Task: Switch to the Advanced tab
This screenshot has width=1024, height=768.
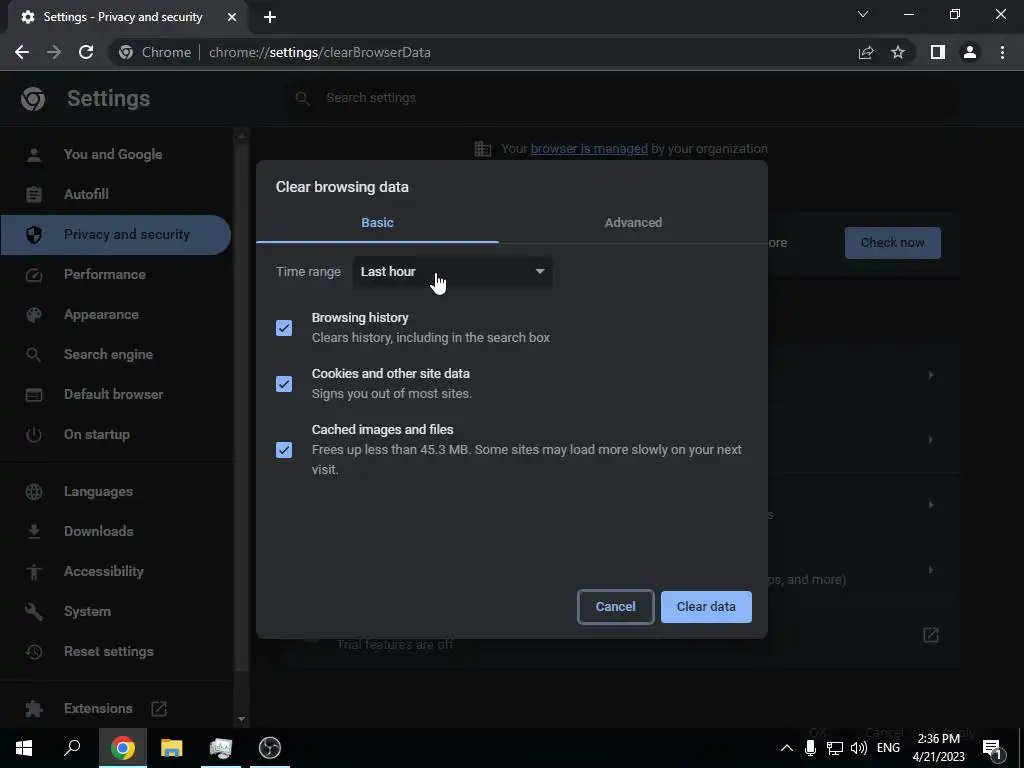Action: pyautogui.click(x=633, y=223)
